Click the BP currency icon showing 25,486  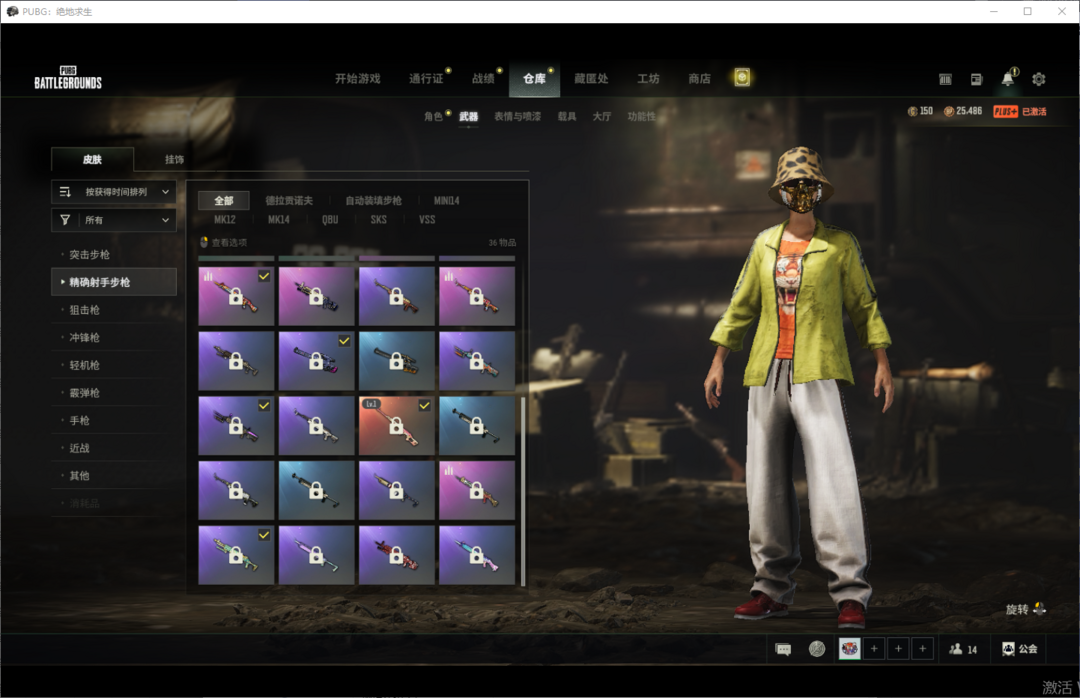[x=948, y=111]
